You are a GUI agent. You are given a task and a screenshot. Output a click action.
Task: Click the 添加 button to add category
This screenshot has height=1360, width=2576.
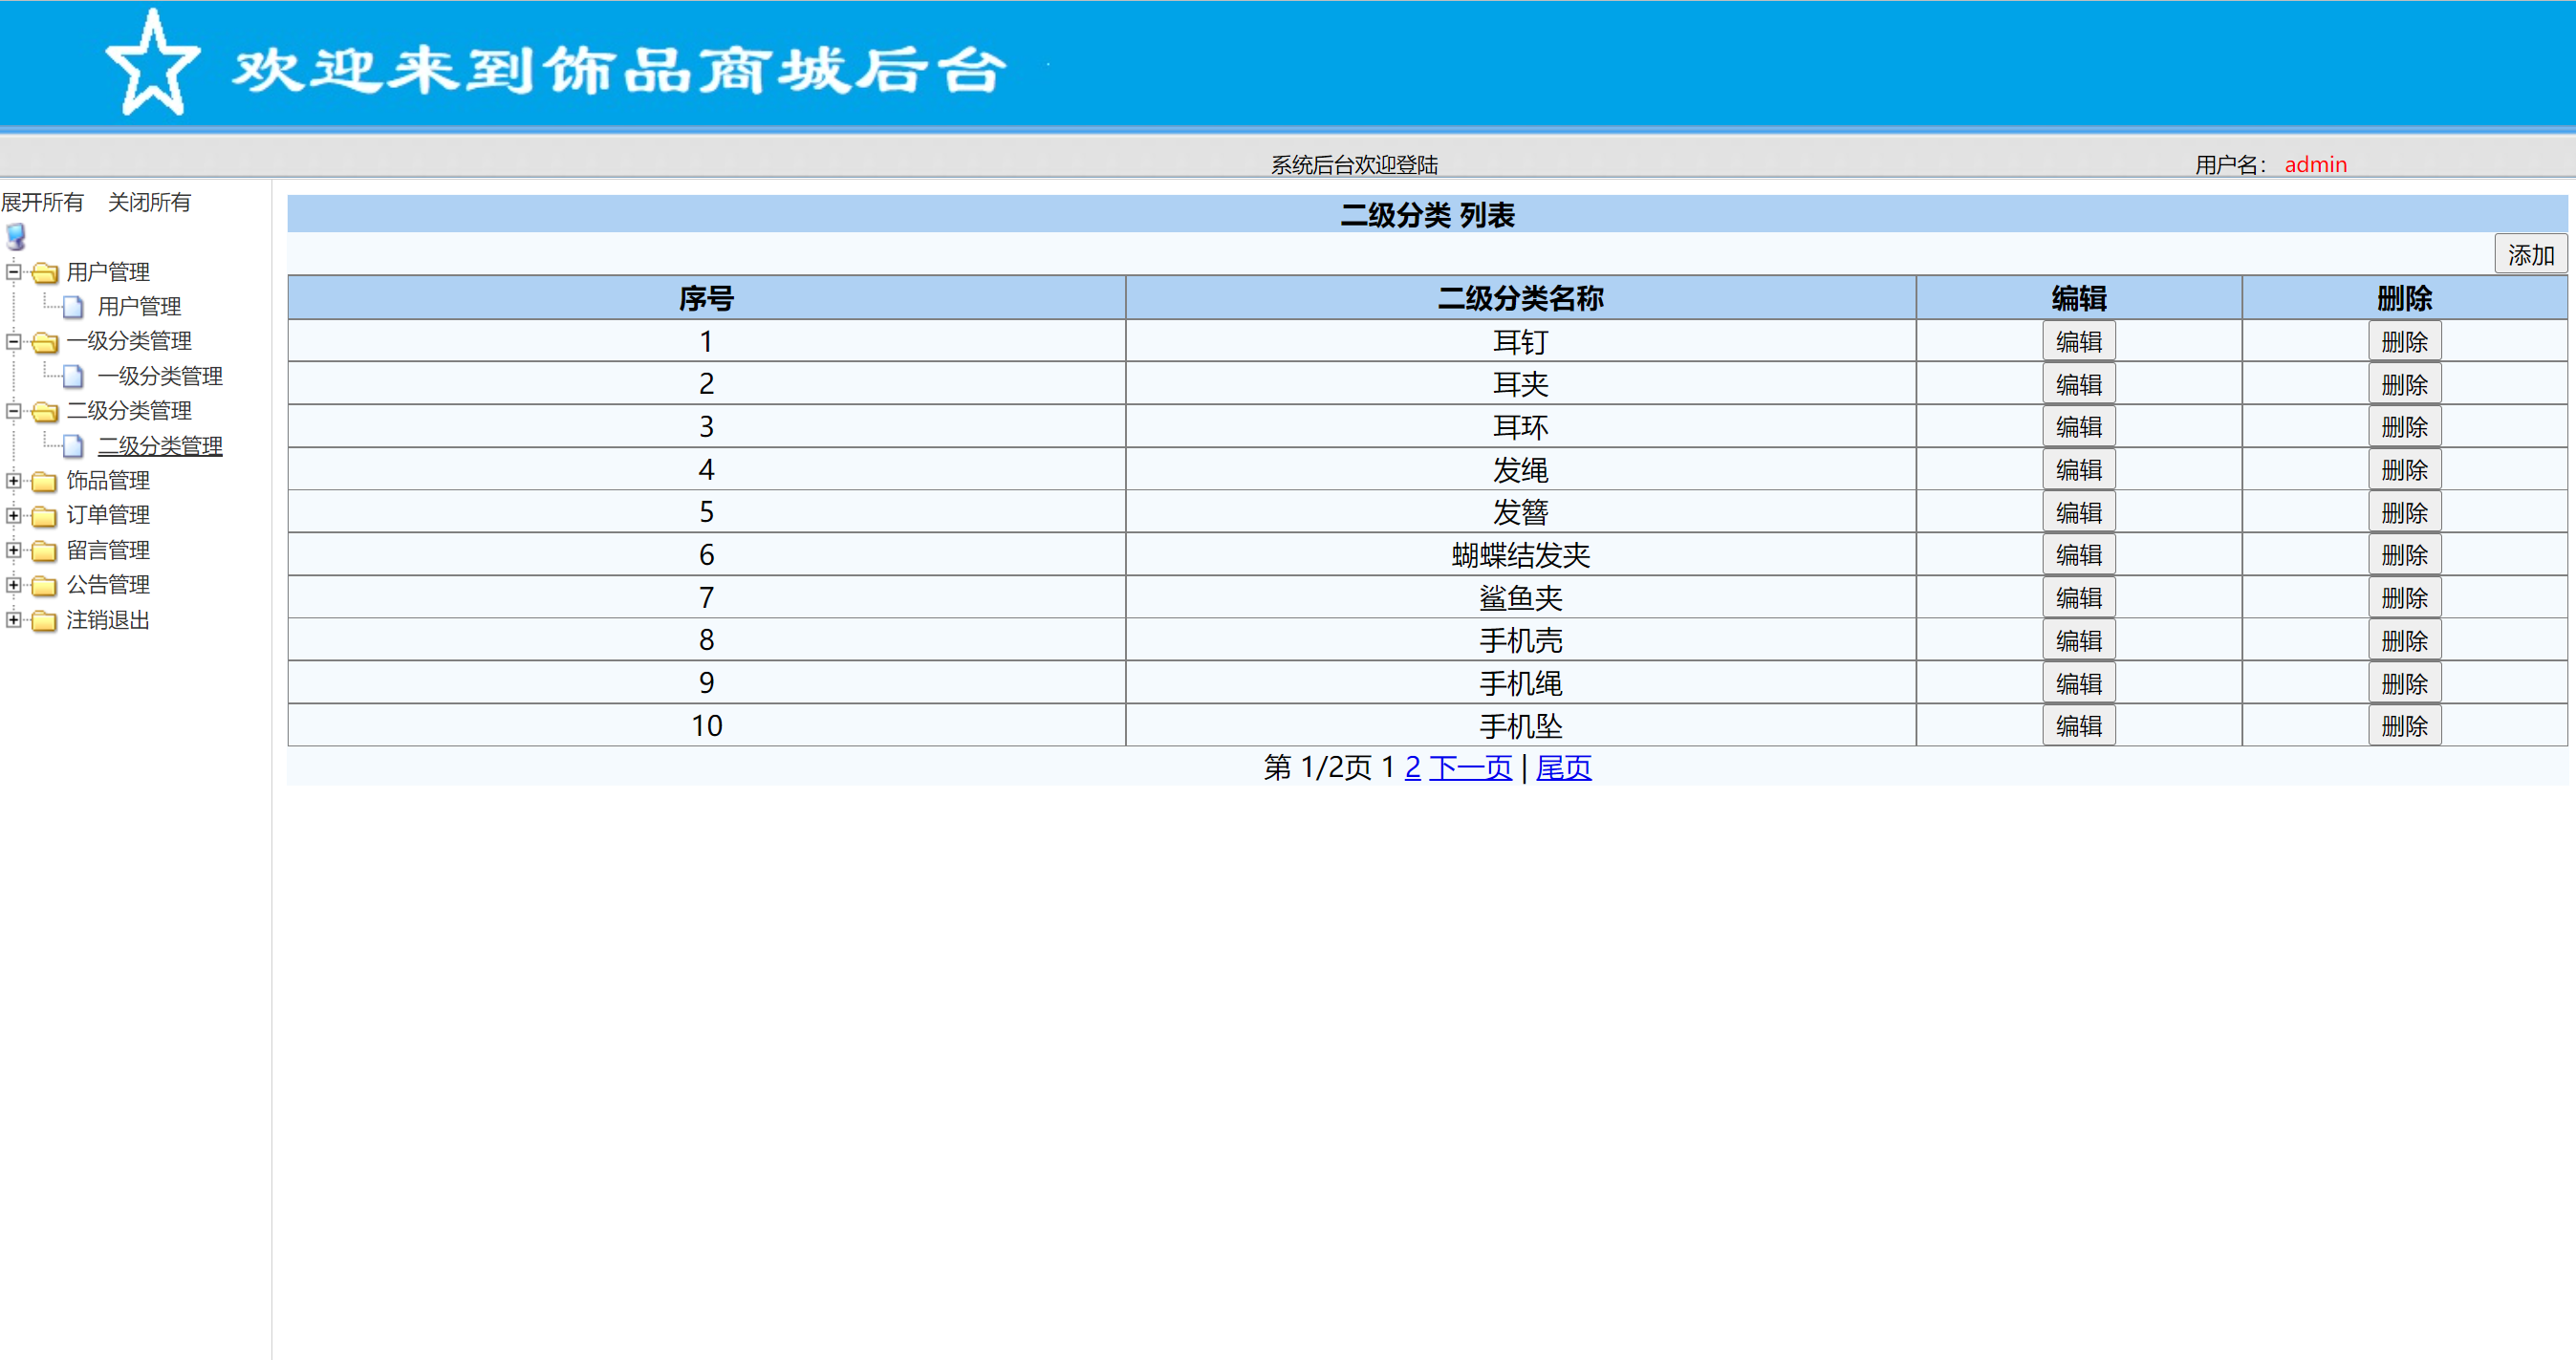2530,254
